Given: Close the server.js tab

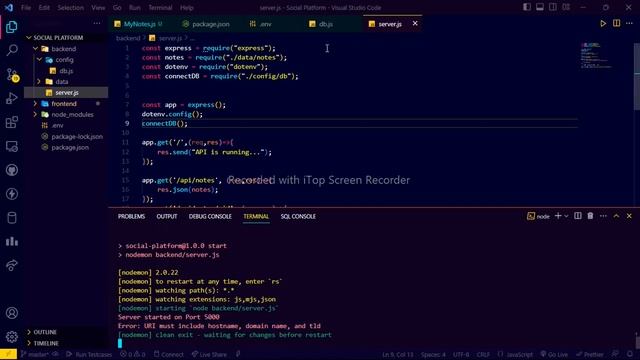Looking at the screenshot, I should tap(415, 24).
